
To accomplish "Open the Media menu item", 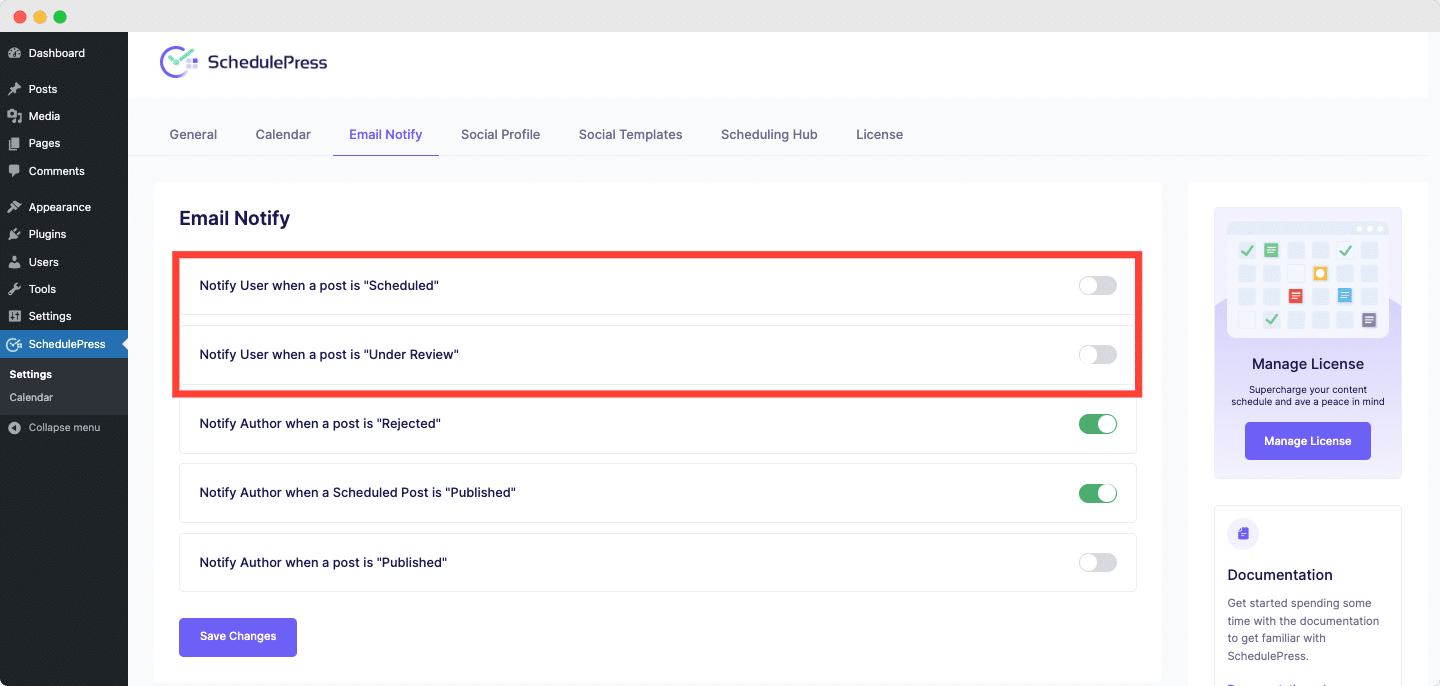I will pos(64,116).
